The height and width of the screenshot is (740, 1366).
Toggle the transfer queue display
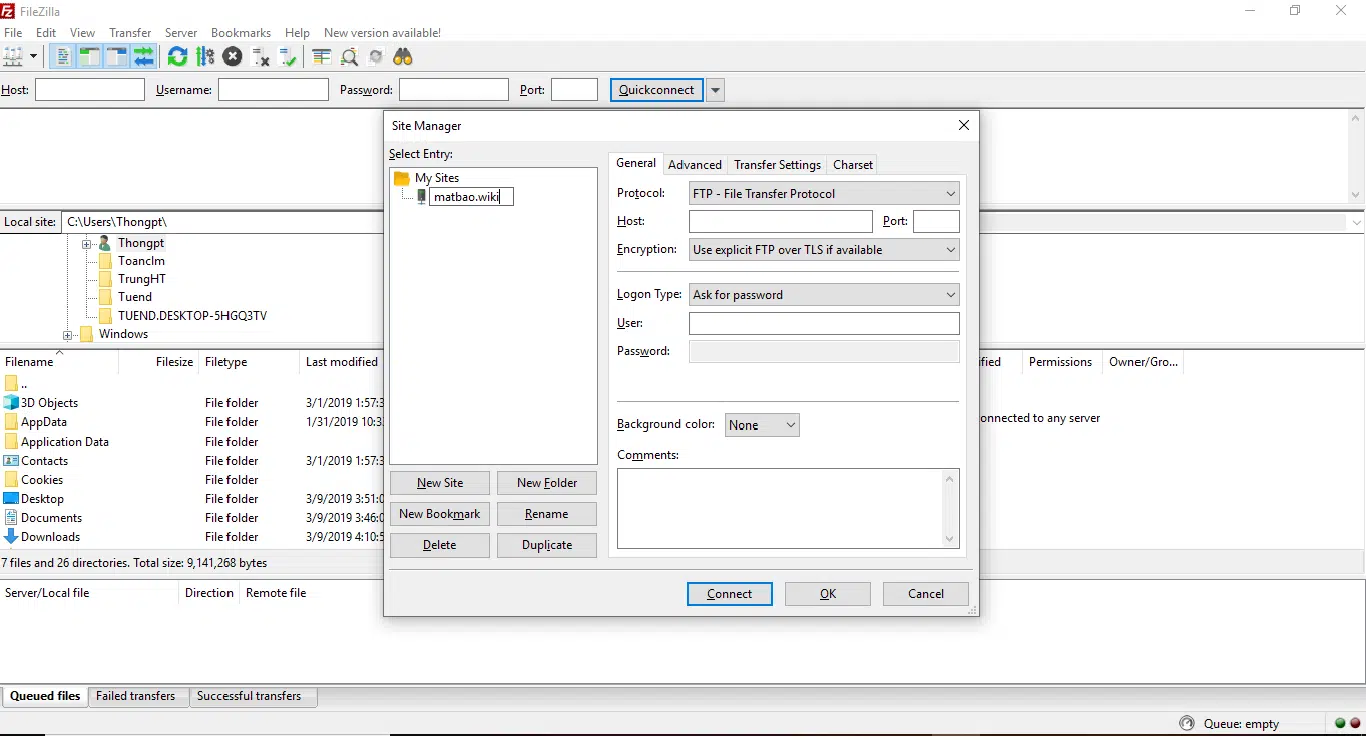[x=144, y=57]
